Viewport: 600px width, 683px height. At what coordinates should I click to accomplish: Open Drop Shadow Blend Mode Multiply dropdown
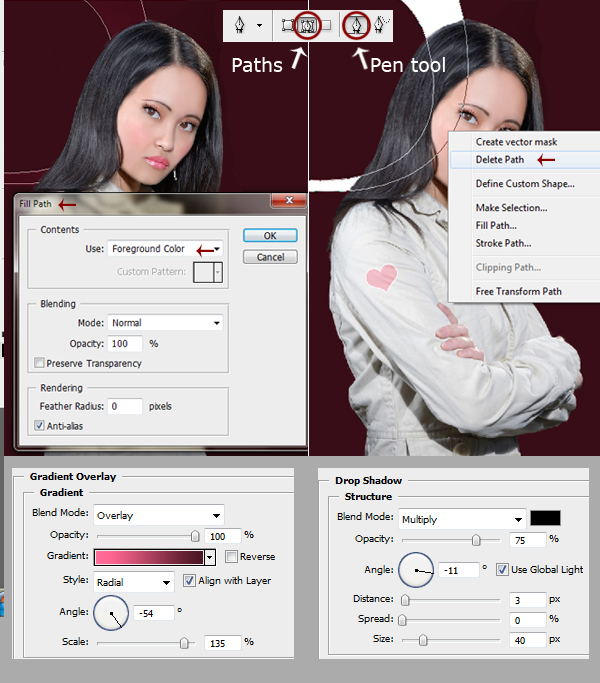[462, 519]
